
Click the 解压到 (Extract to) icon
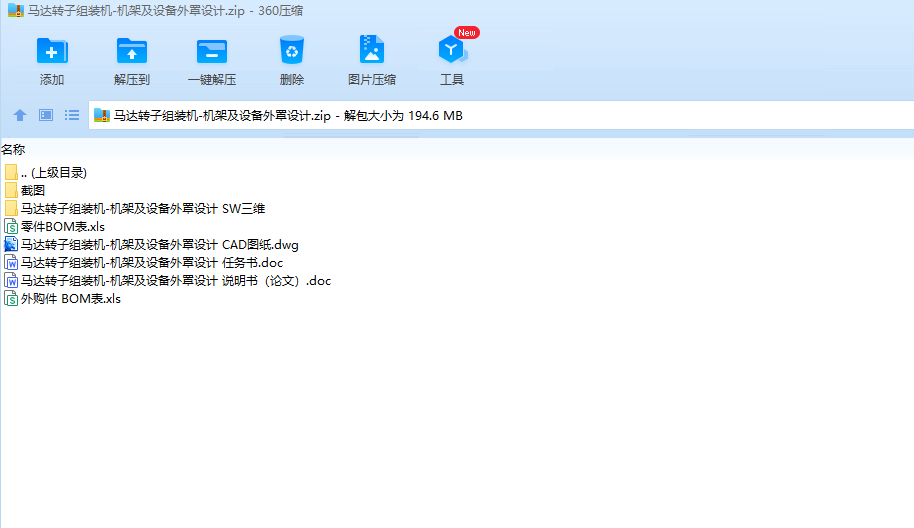pyautogui.click(x=132, y=51)
